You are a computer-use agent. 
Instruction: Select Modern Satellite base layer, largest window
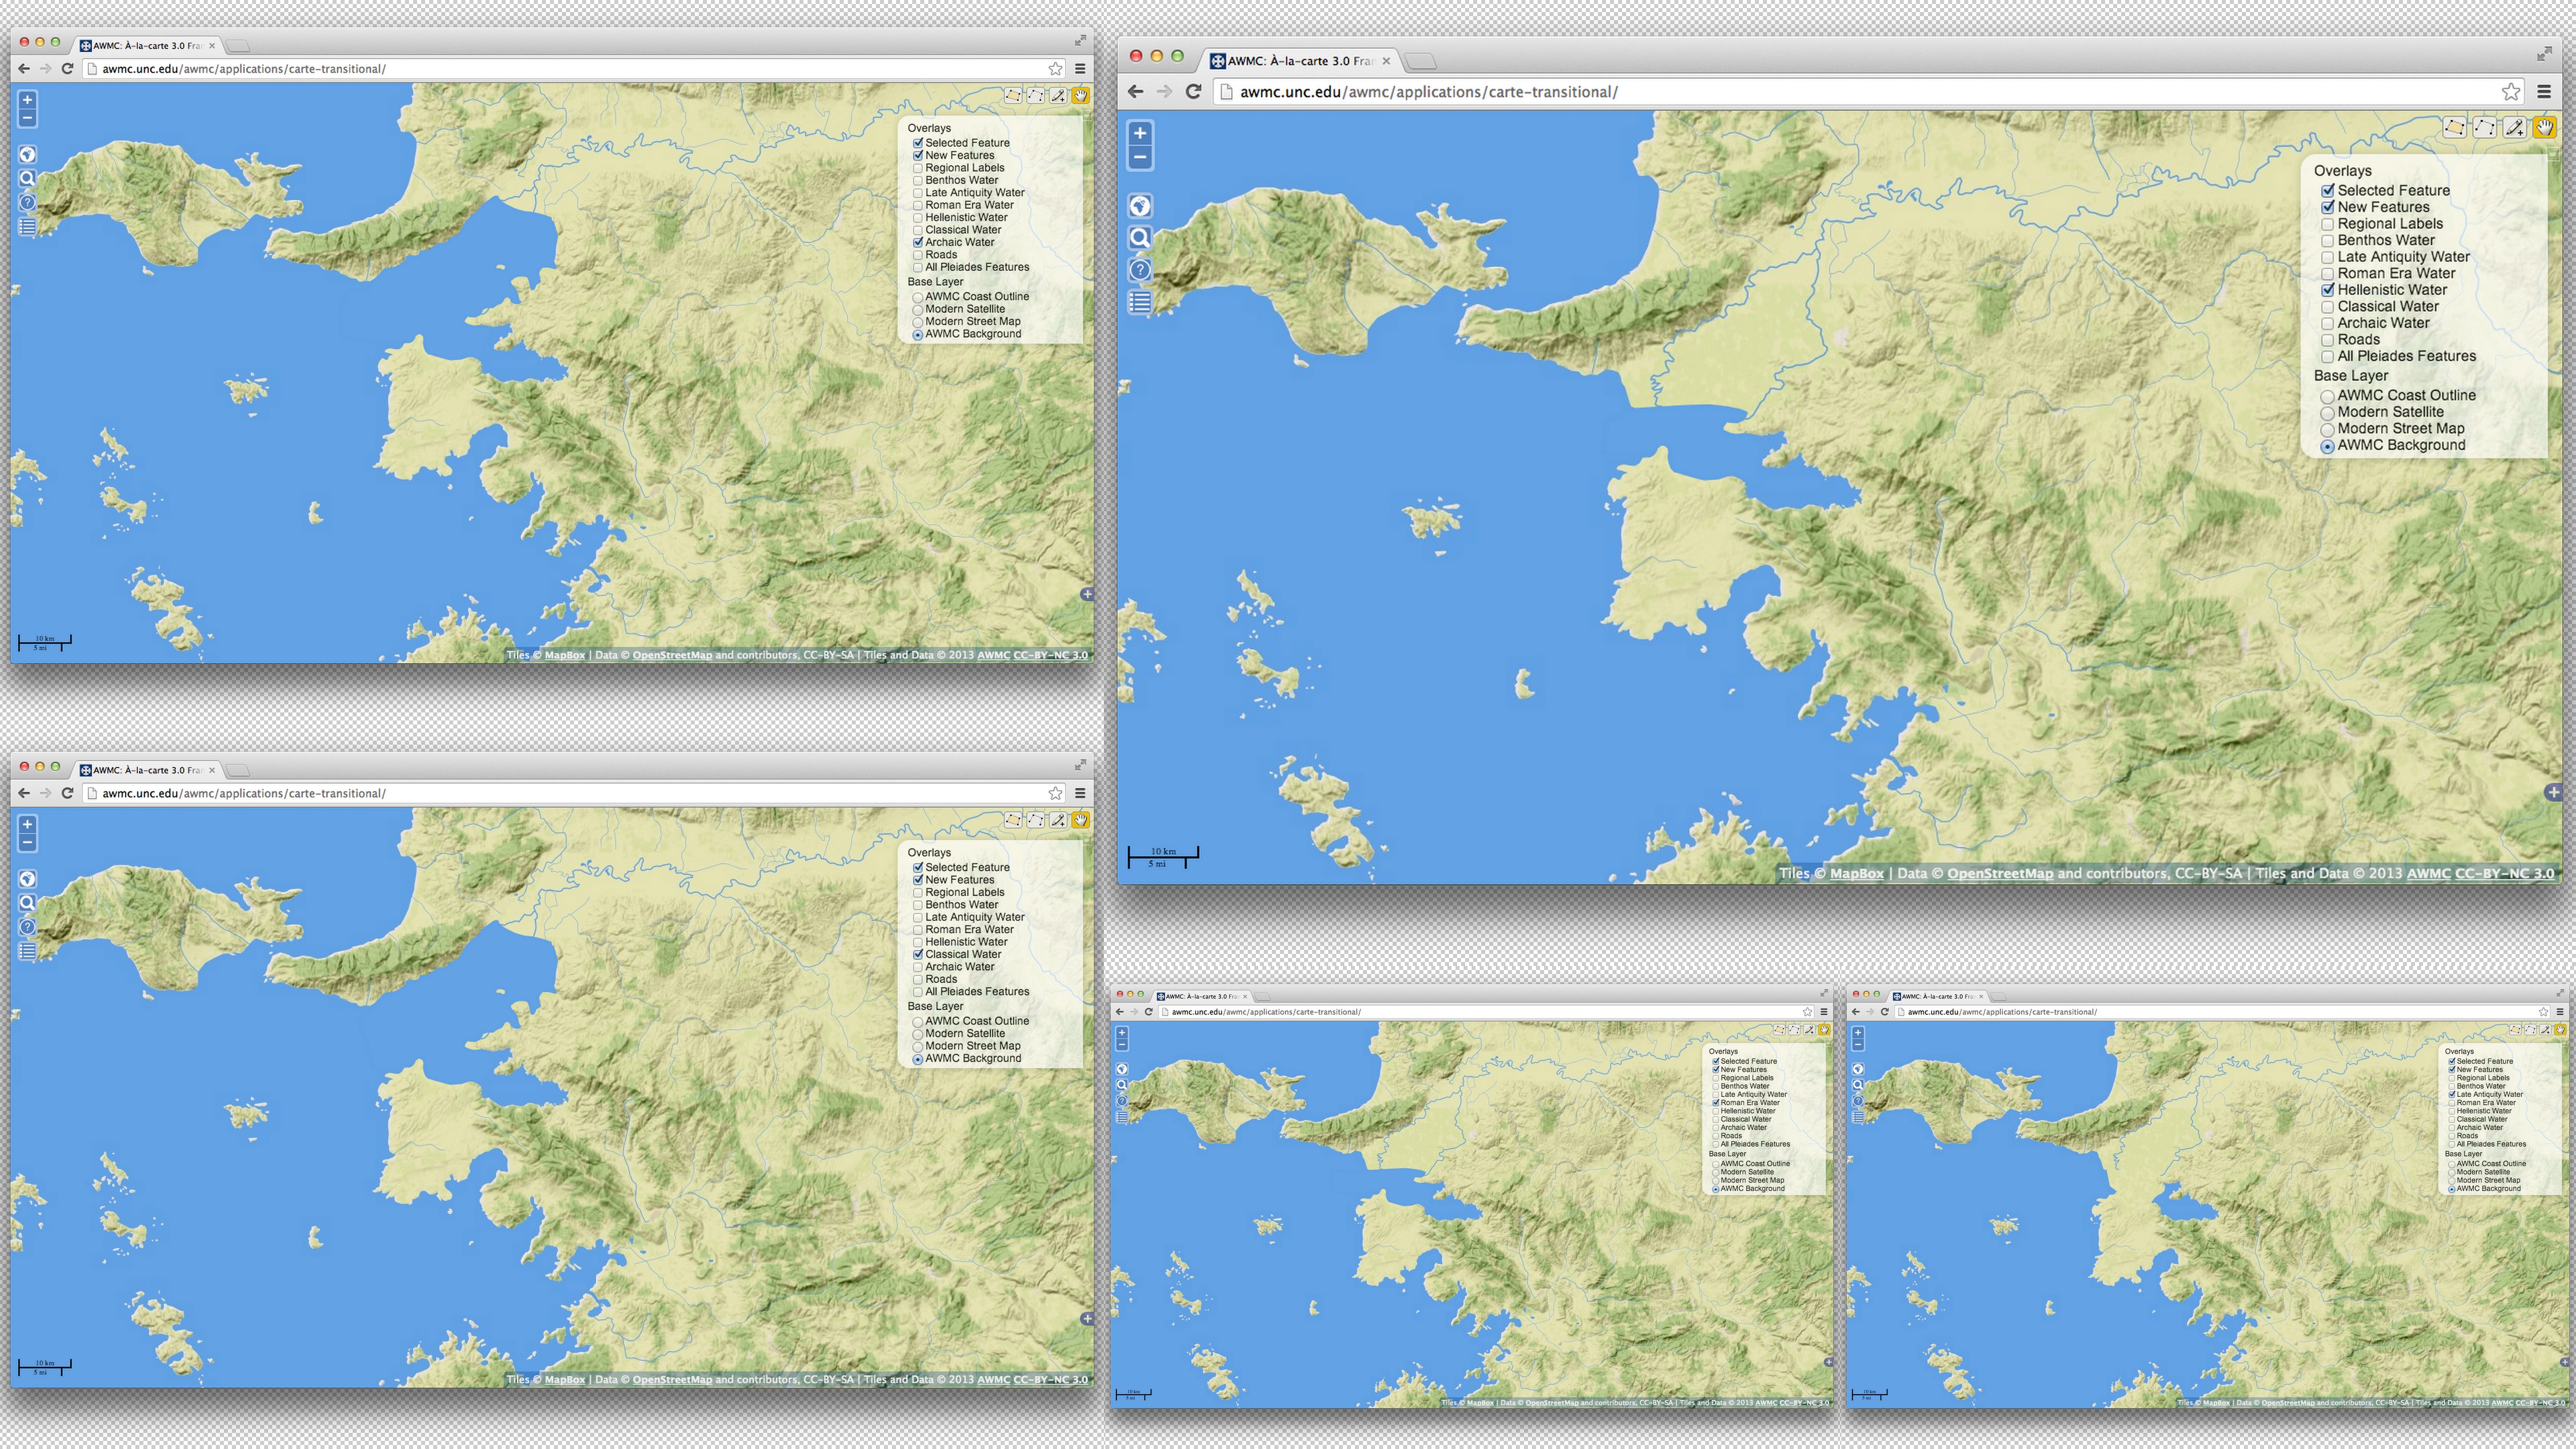pos(2327,413)
